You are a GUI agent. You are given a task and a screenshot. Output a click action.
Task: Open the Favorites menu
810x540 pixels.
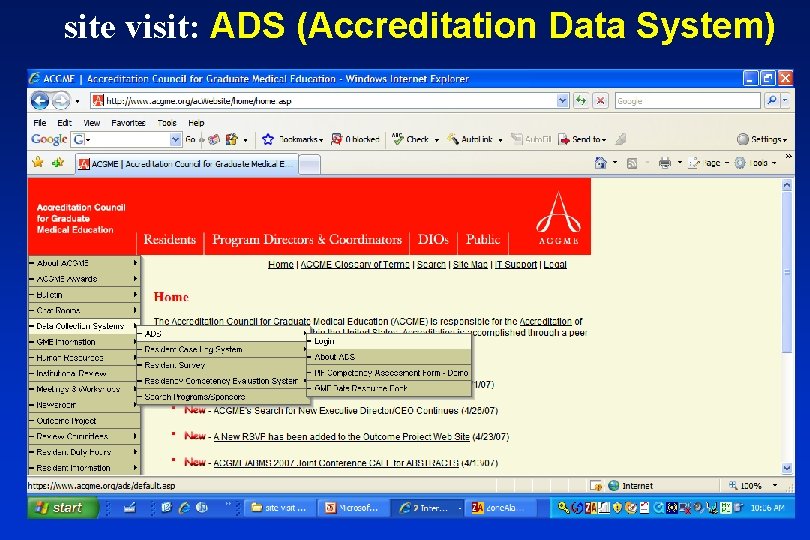pos(128,123)
